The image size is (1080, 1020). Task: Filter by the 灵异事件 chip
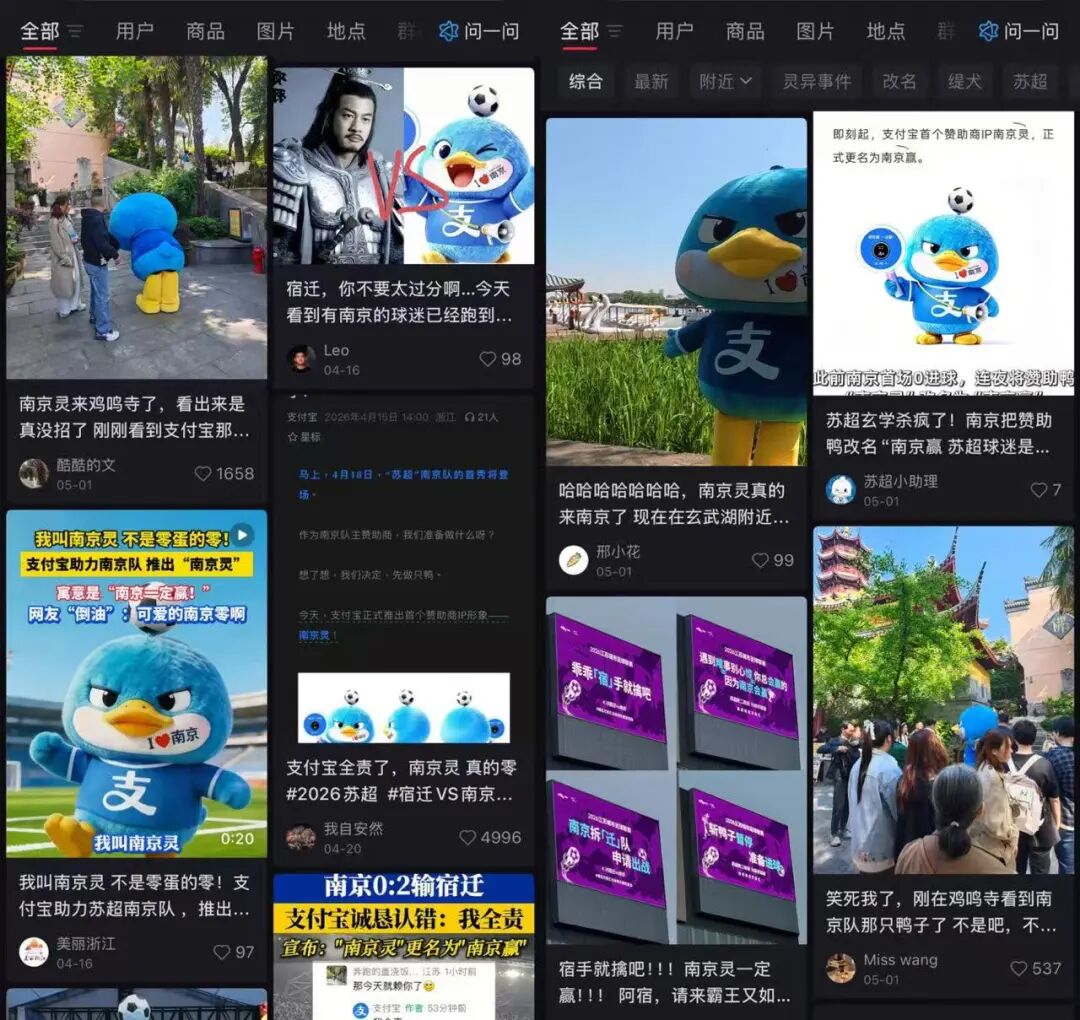click(x=817, y=81)
